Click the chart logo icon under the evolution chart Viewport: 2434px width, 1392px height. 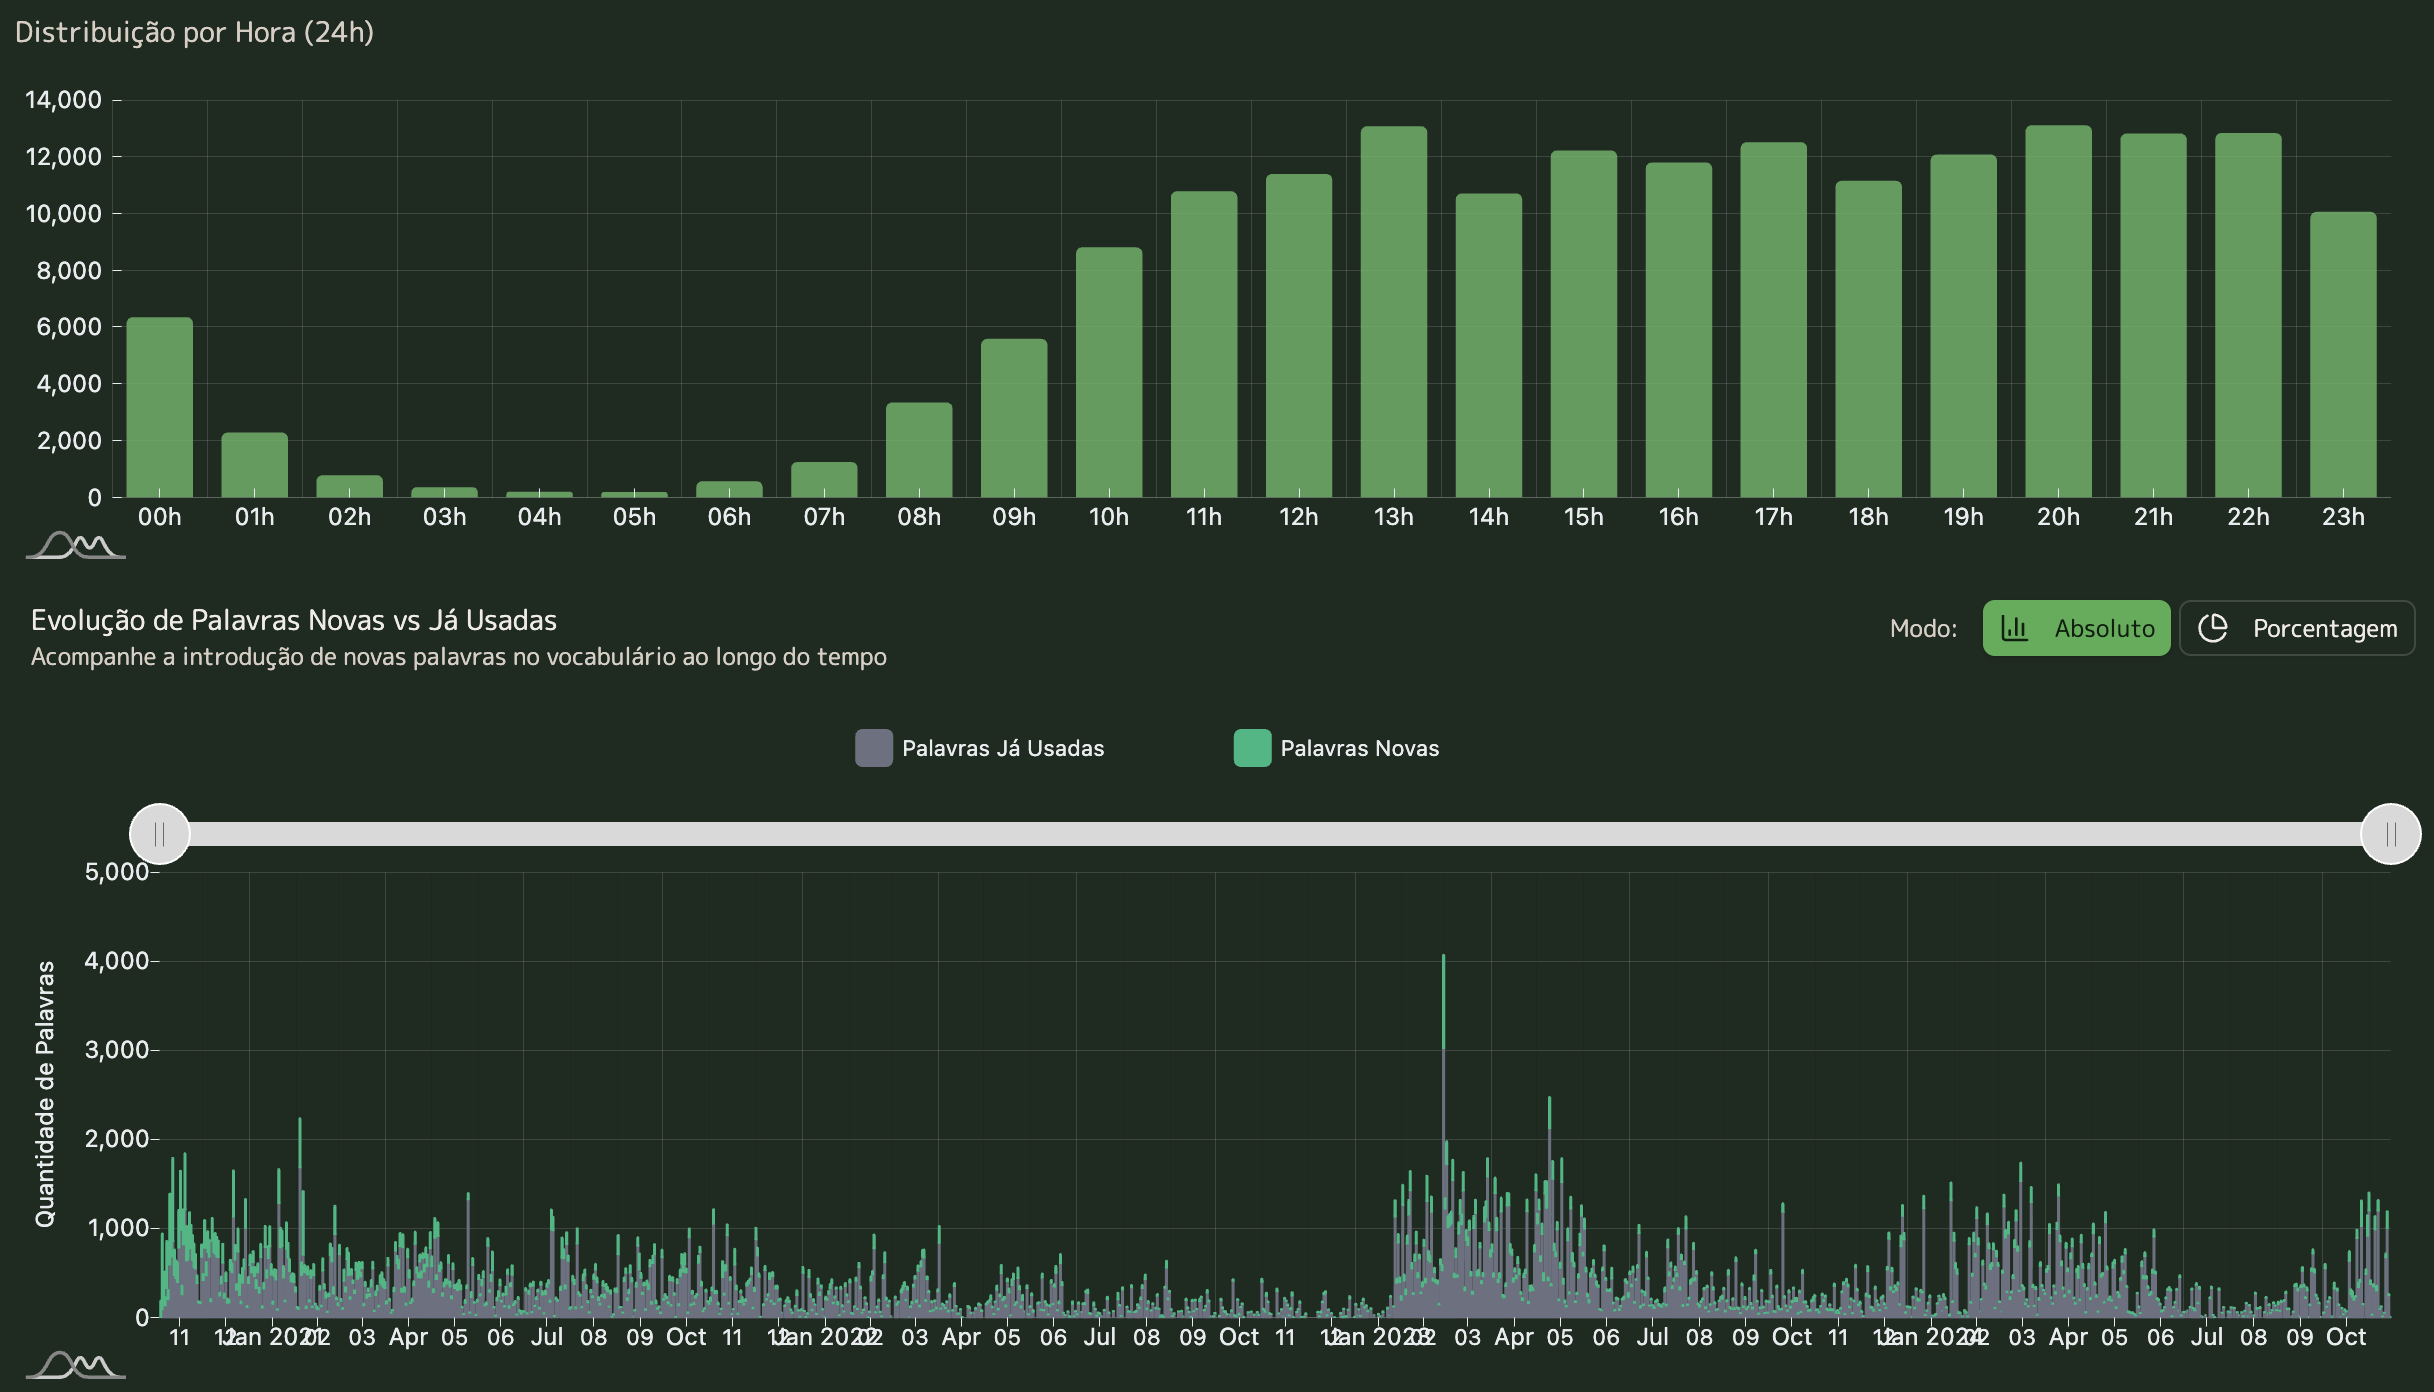tap(75, 1365)
